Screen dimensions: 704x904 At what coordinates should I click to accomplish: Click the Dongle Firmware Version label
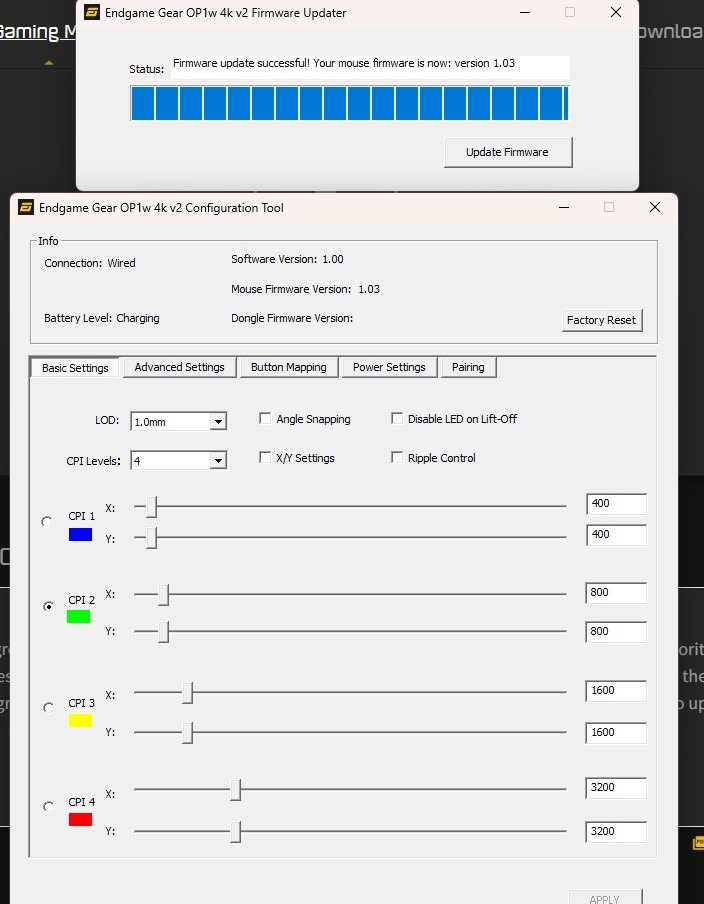pyautogui.click(x=292, y=318)
